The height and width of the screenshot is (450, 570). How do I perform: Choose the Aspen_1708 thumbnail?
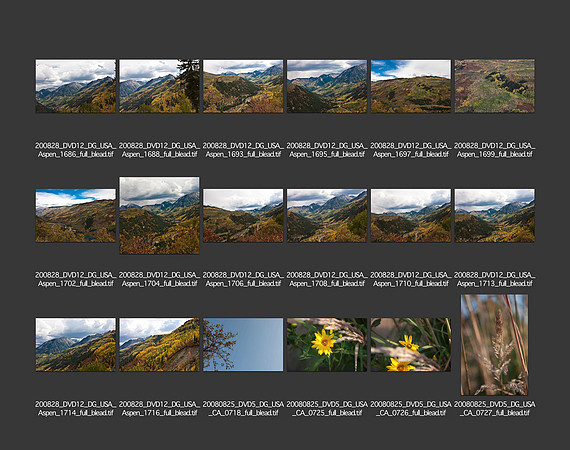tap(327, 216)
